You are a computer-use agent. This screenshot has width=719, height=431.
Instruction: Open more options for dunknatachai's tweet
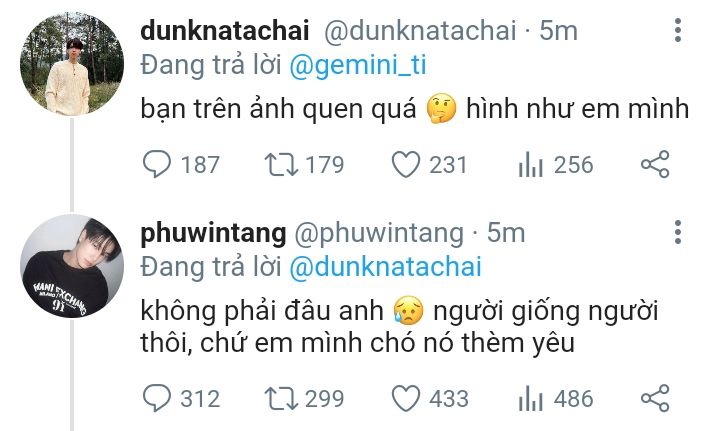point(679,32)
